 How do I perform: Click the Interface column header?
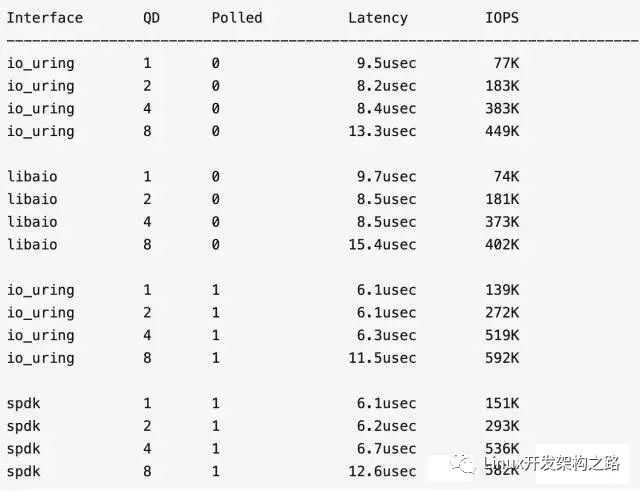coord(45,18)
